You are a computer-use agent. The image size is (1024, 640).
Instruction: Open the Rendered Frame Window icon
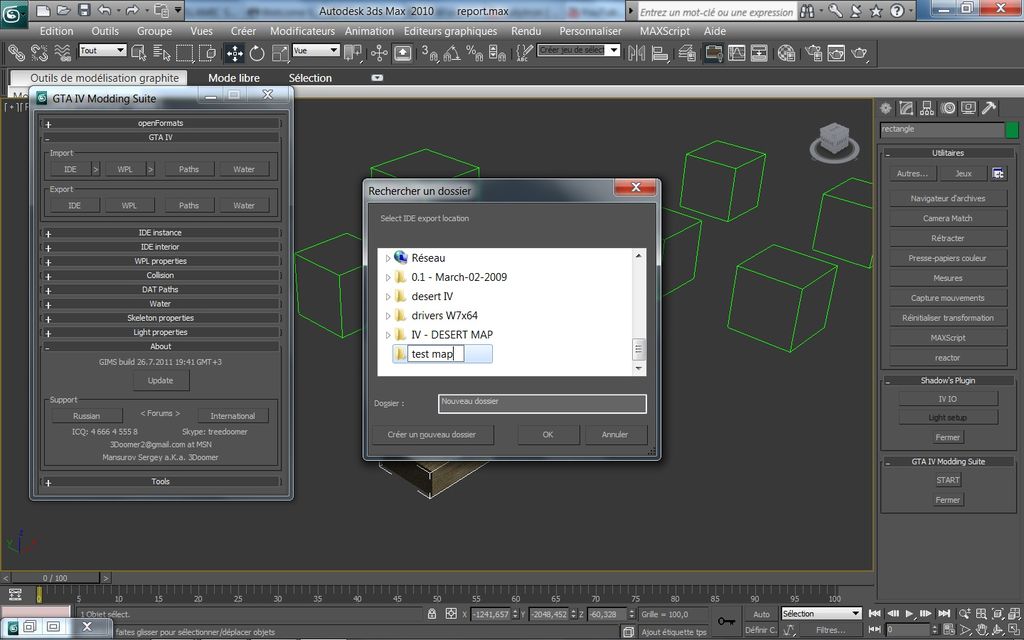pyautogui.click(x=837, y=53)
